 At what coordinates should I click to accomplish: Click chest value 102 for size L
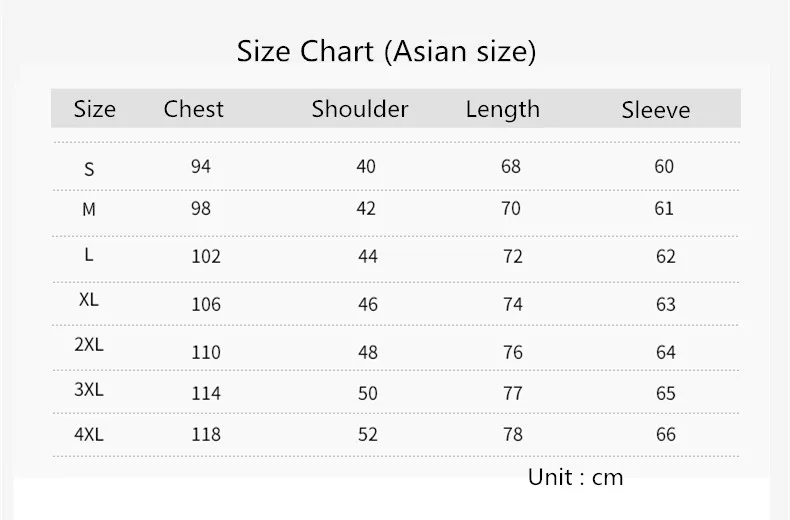206,256
